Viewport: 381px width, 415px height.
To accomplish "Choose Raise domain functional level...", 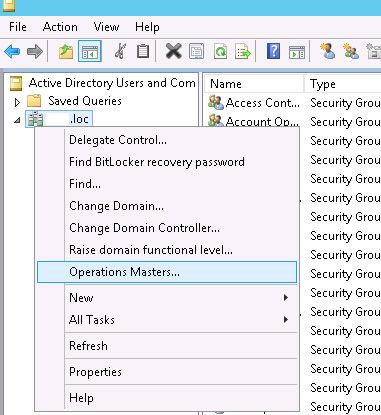I will (x=167, y=250).
